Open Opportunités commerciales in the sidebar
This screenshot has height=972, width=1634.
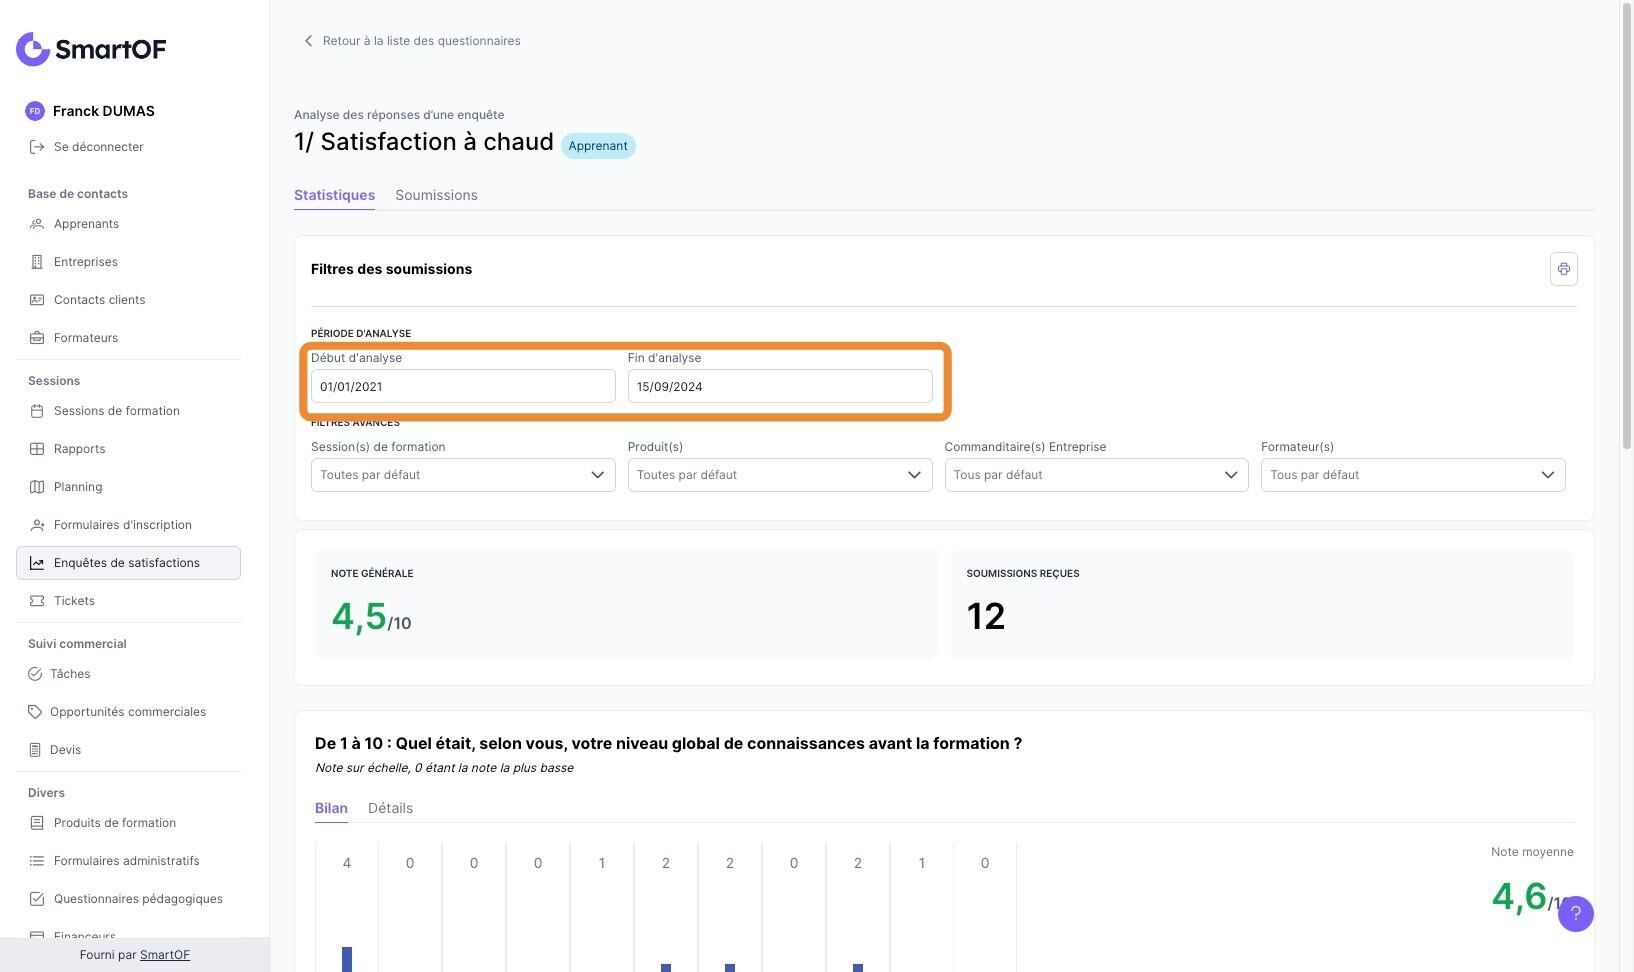127,712
